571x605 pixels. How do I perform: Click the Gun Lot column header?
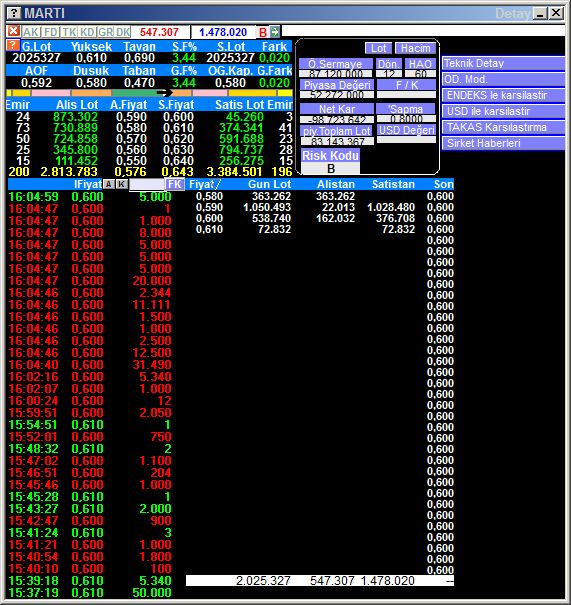[269, 184]
